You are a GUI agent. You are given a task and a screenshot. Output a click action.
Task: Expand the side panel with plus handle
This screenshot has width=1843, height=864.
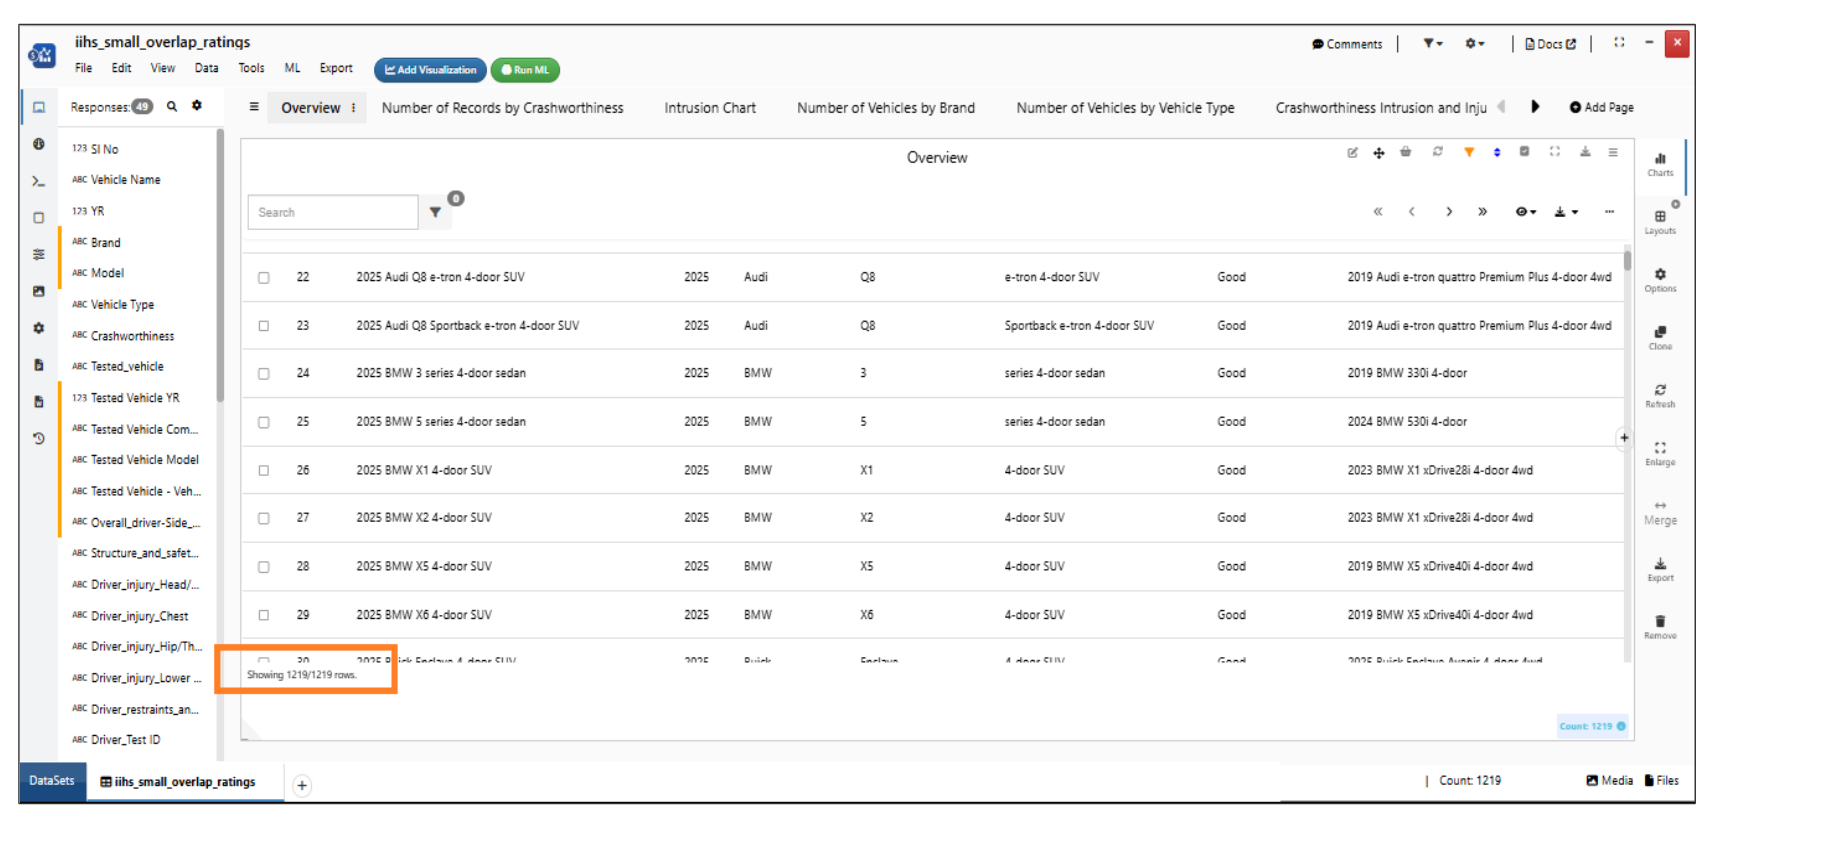pos(1624,438)
